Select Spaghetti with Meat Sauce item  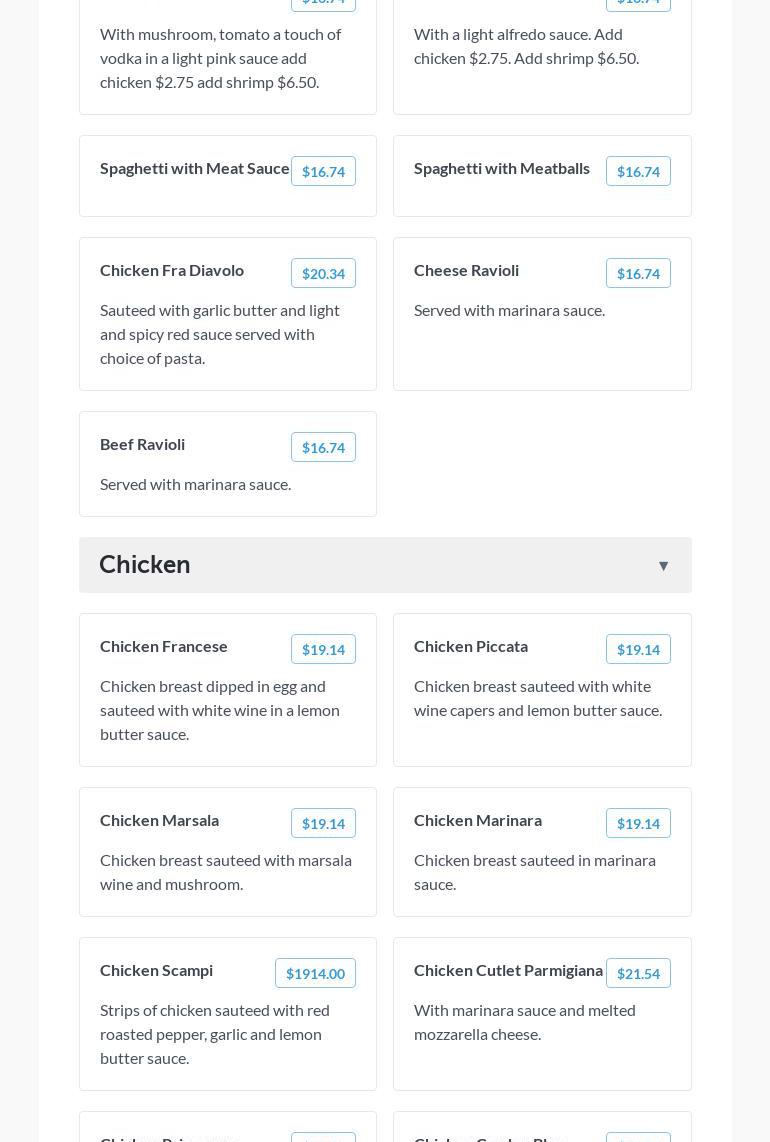click(195, 168)
